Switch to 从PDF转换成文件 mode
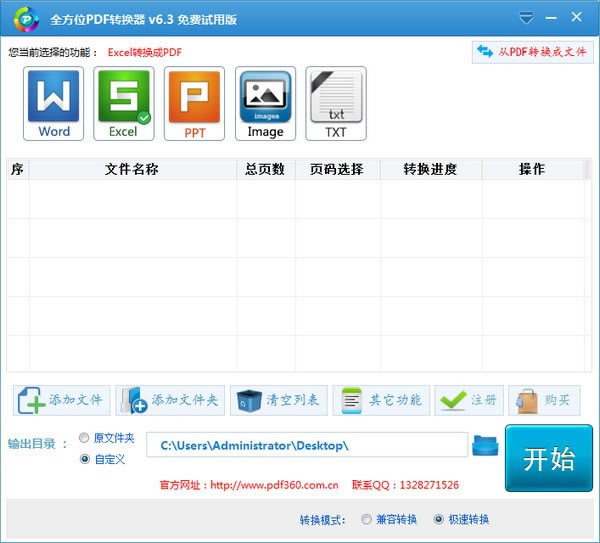This screenshot has width=600, height=543. 531,51
